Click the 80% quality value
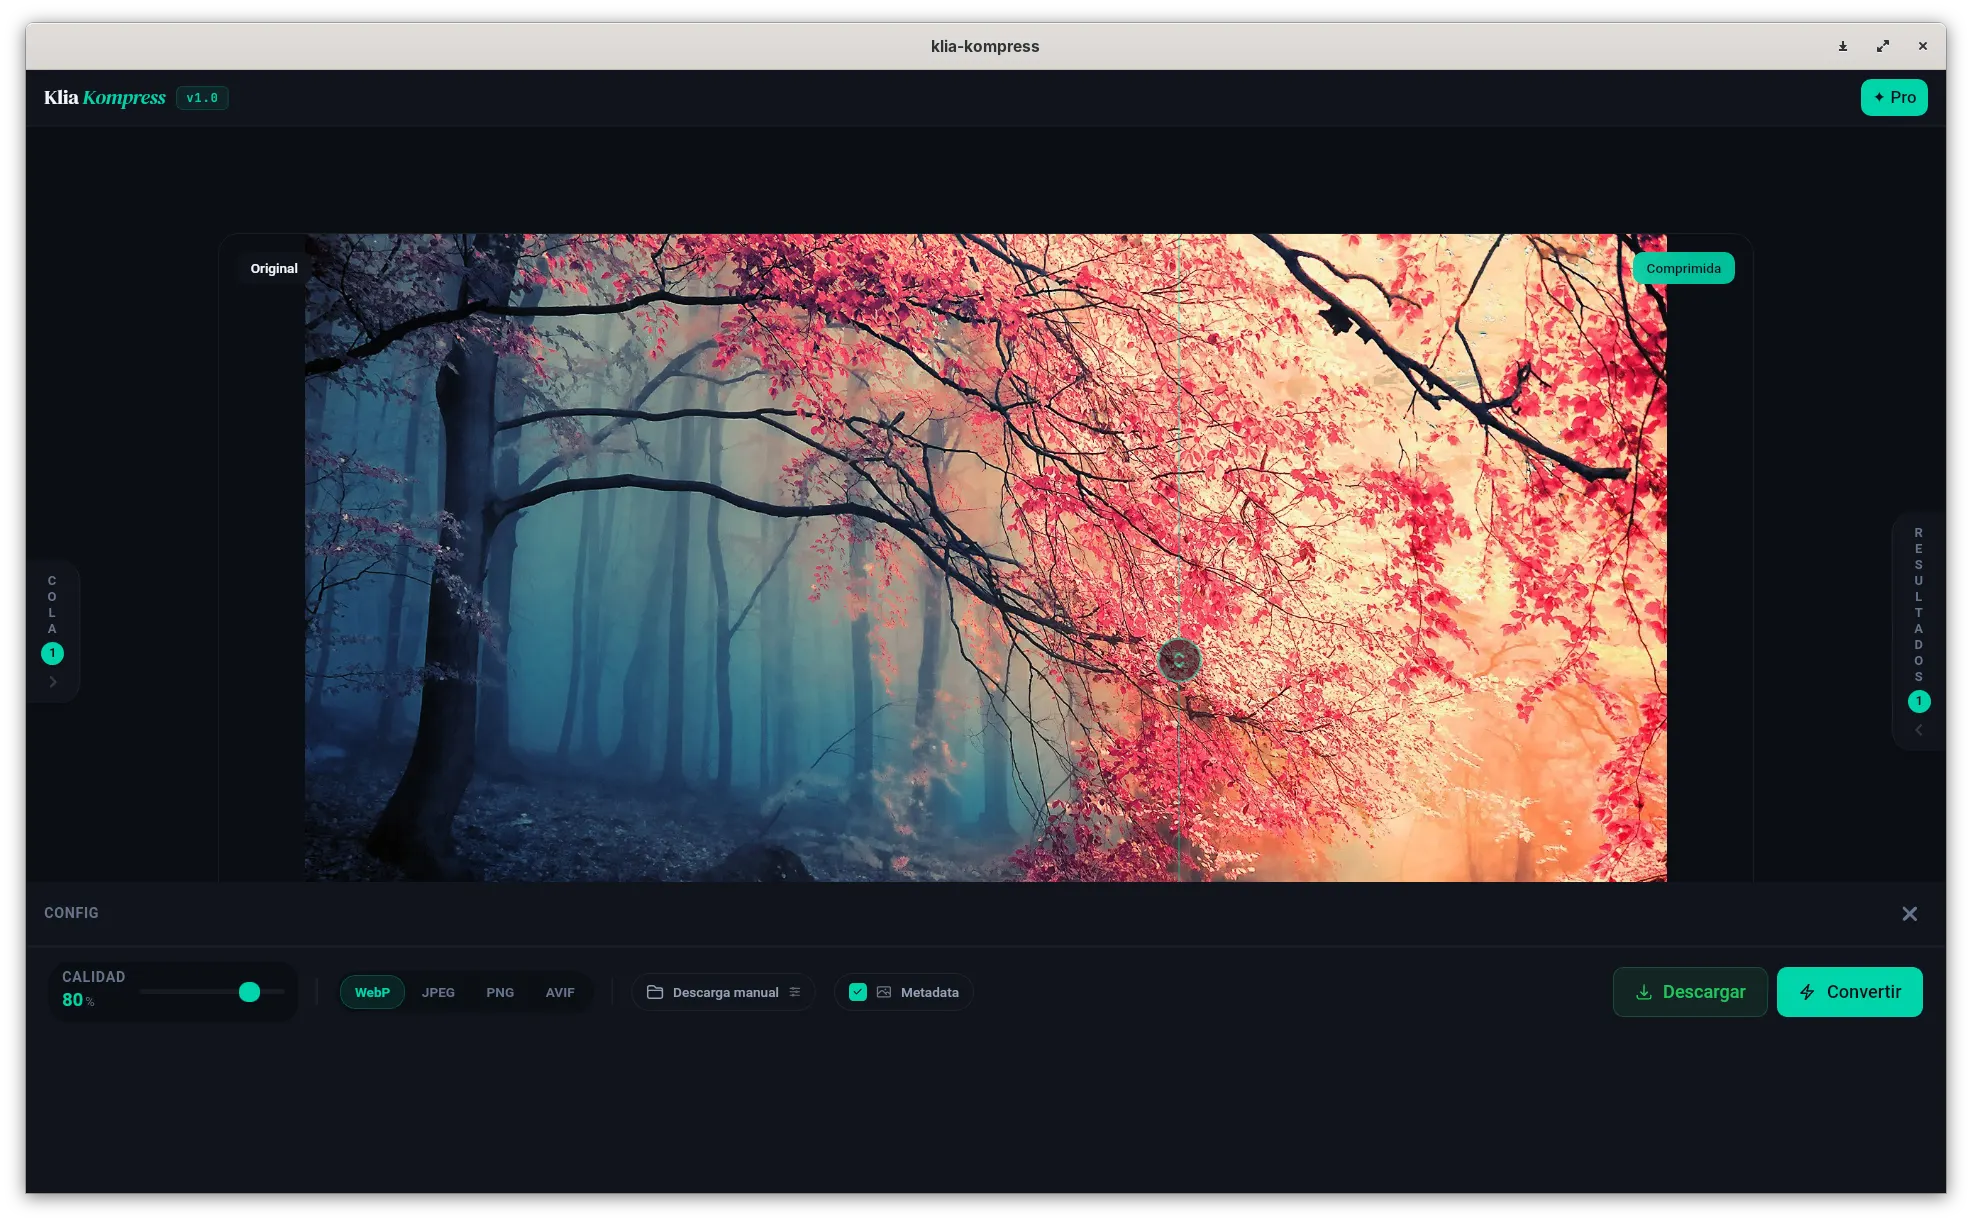Viewport: 1972px width, 1222px height. 78,1000
